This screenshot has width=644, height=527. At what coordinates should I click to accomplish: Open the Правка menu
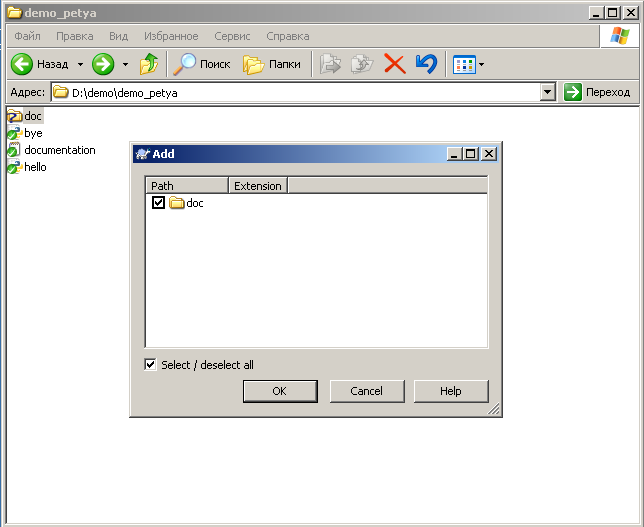coord(75,36)
